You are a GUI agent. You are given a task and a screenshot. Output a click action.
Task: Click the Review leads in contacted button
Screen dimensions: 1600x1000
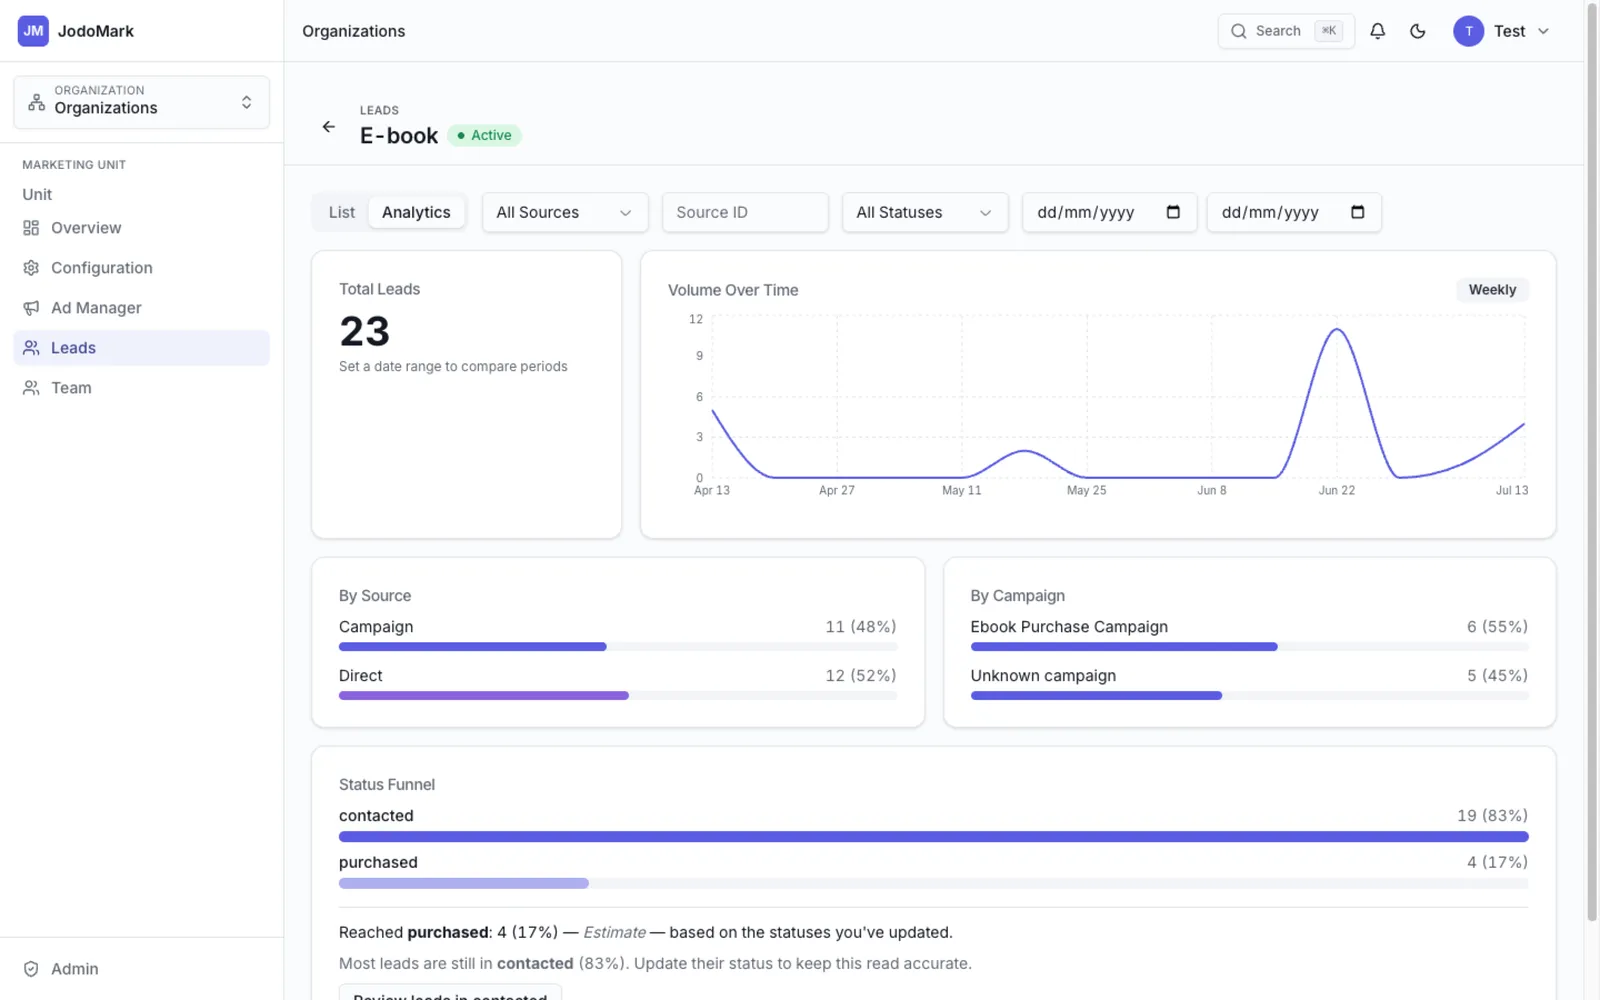[x=450, y=993]
